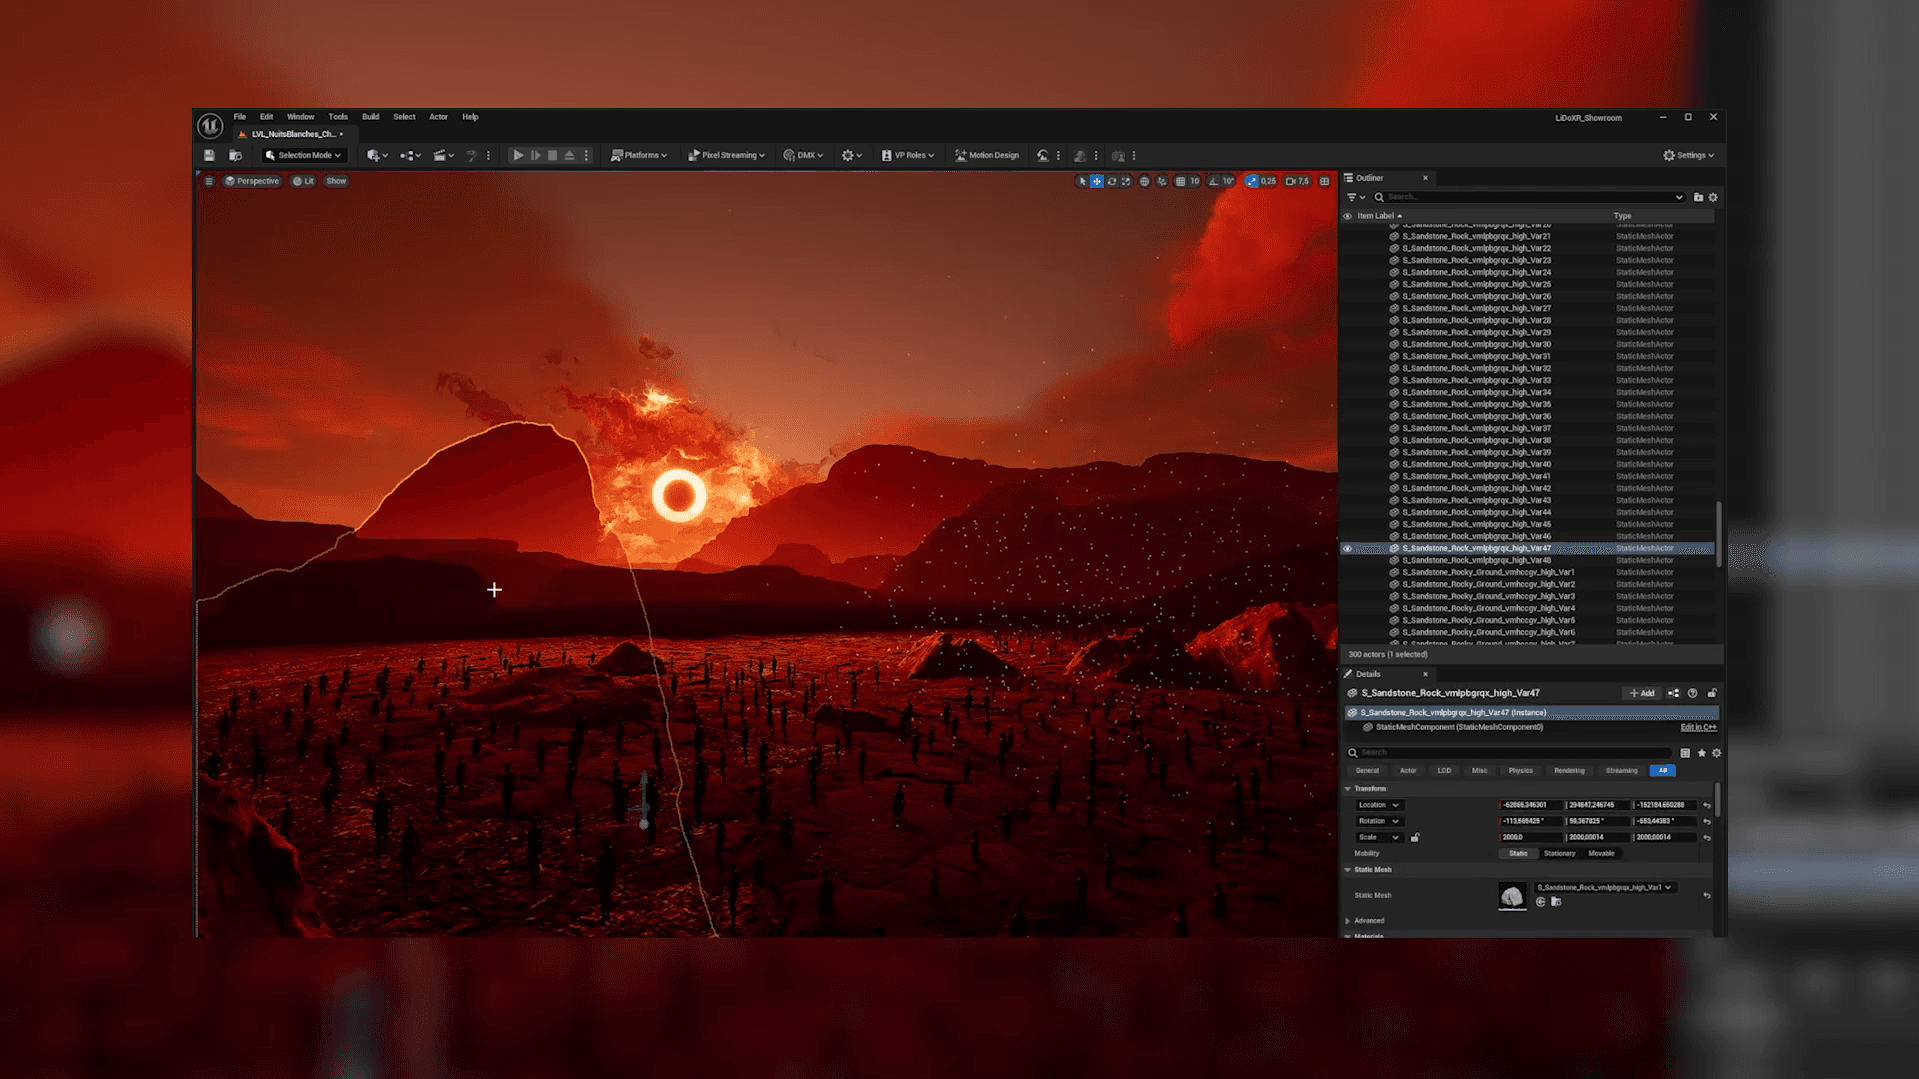Open the Selection Mode dropdown
The width and height of the screenshot is (1919, 1079).
point(303,155)
